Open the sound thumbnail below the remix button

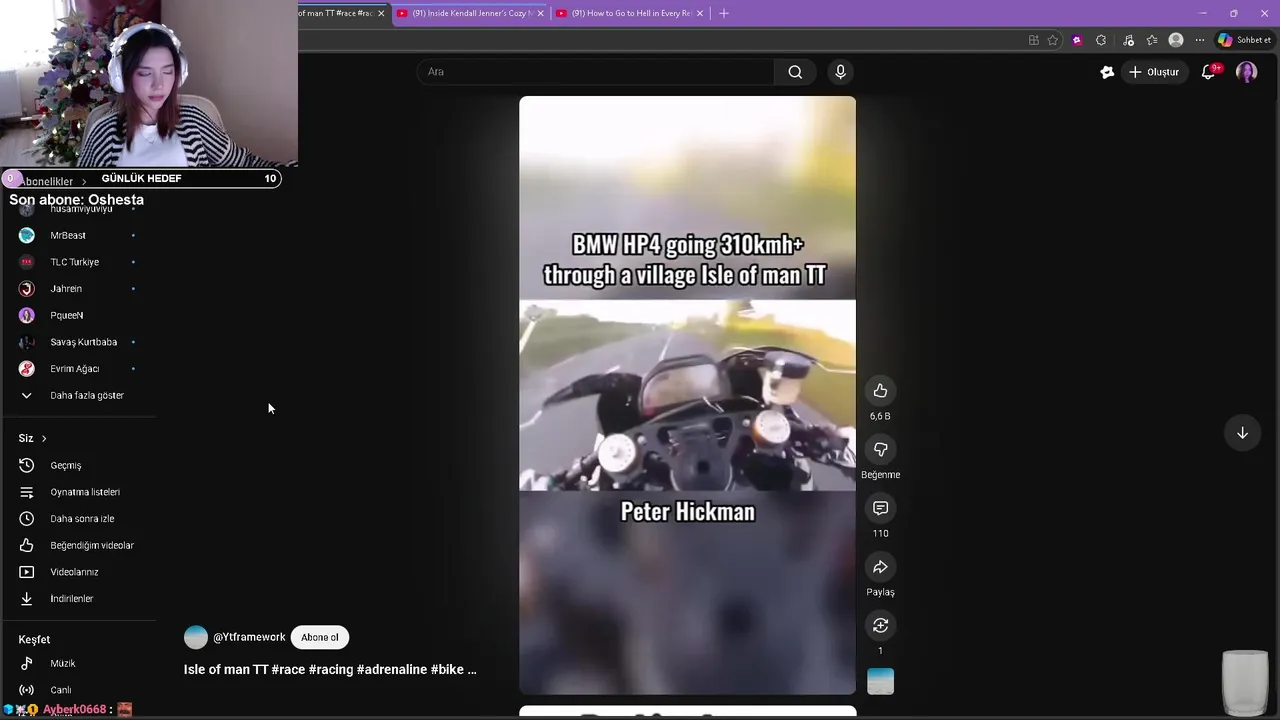tap(880, 681)
